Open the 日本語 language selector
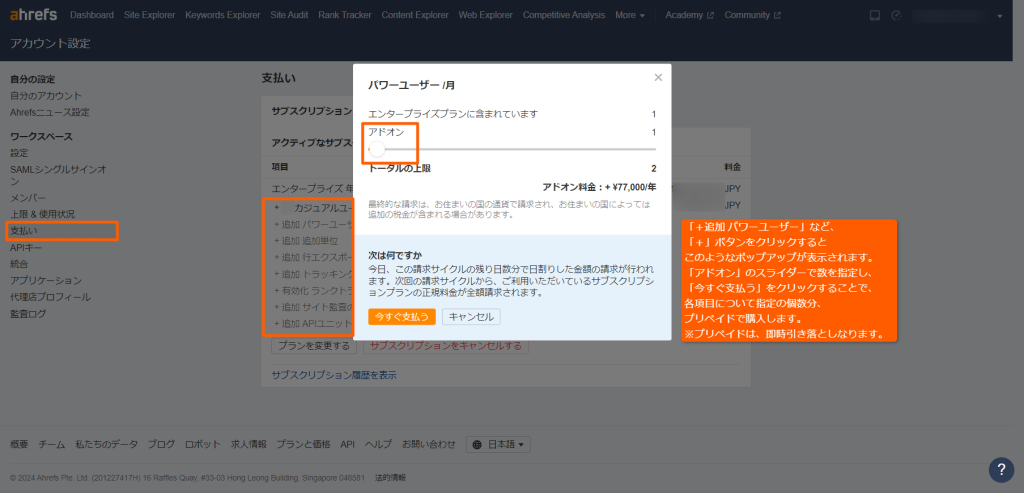The height and width of the screenshot is (493, 1024). [x=498, y=445]
